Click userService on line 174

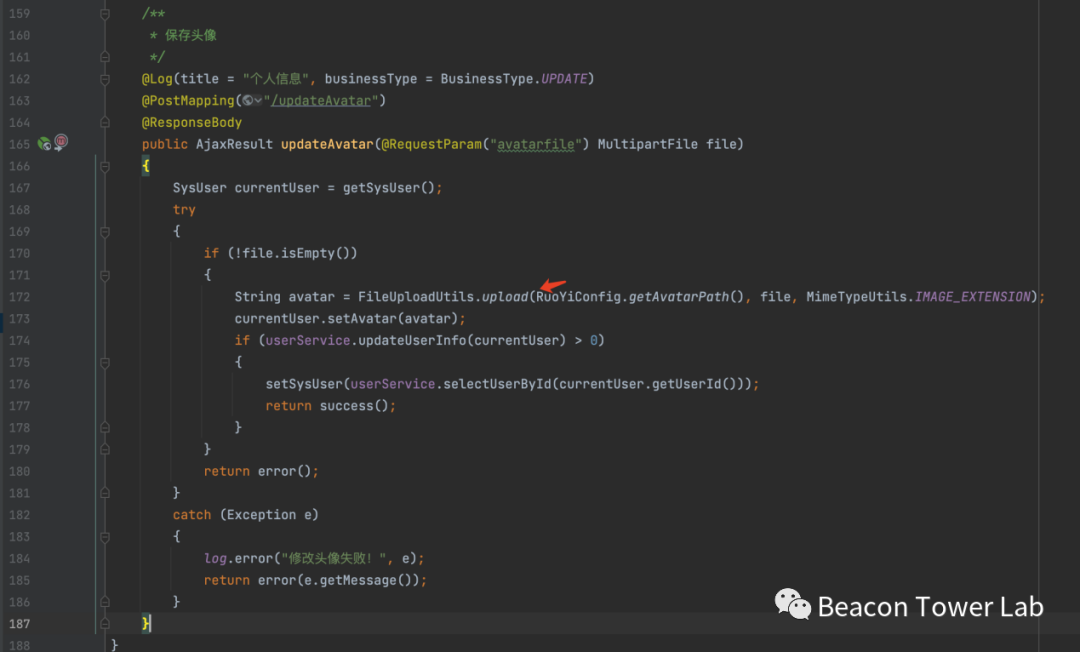coord(308,340)
